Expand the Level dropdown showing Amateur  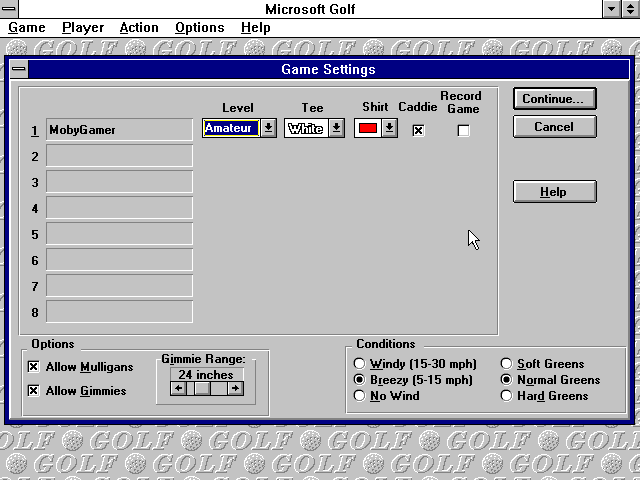point(268,128)
